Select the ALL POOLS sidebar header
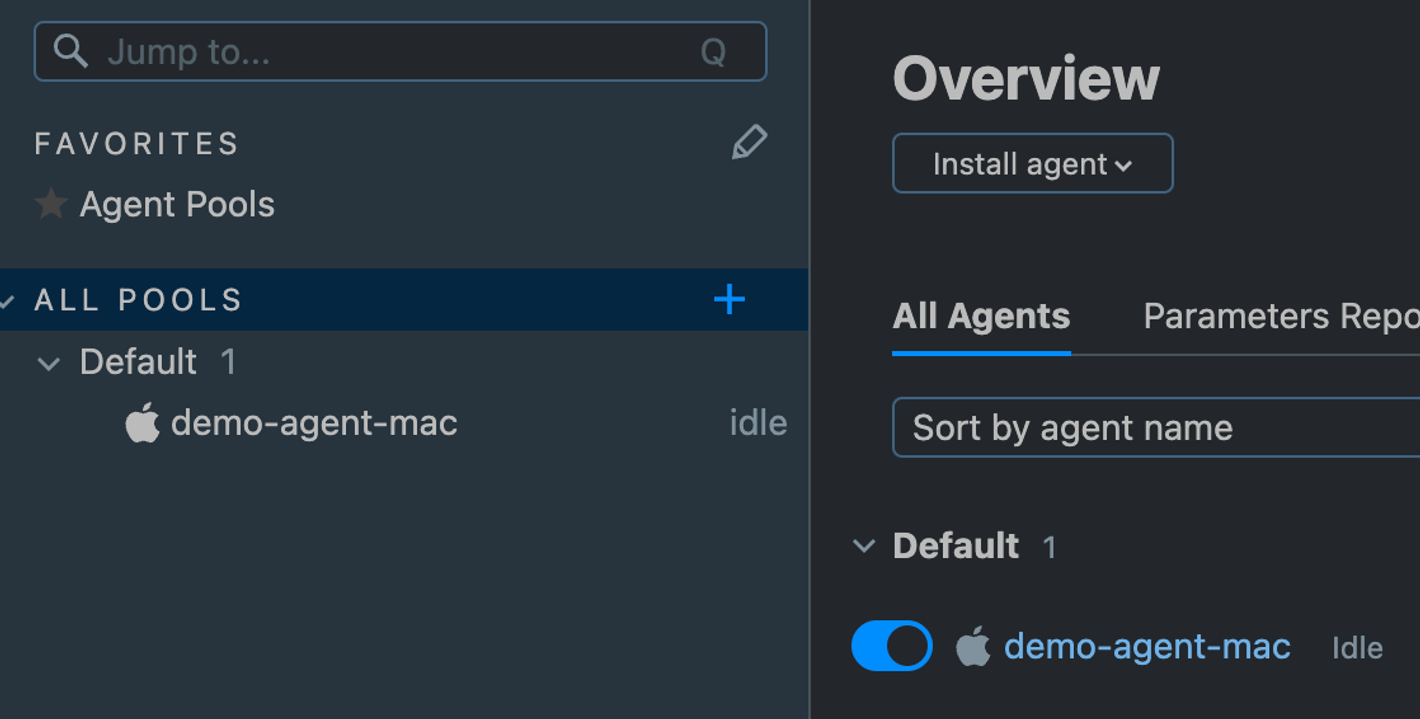The image size is (1420, 719). [x=404, y=299]
